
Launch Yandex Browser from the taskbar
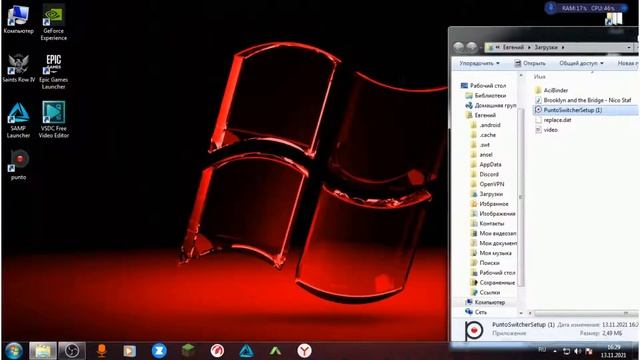(304, 351)
